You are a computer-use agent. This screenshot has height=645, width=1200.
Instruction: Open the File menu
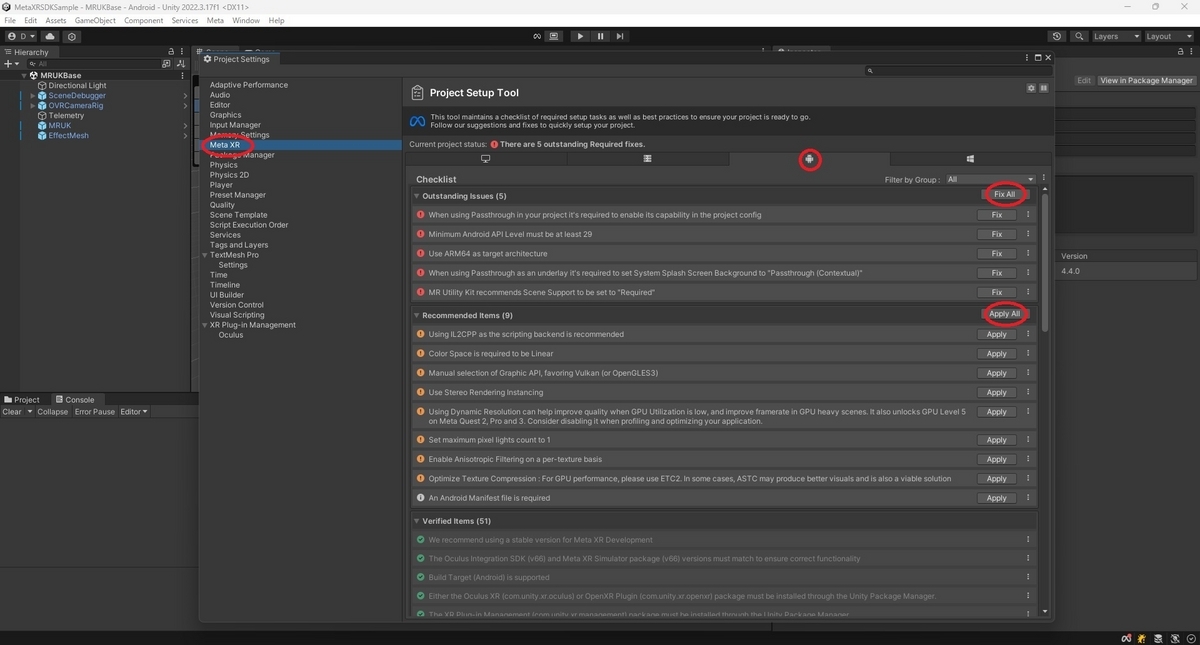click(x=10, y=20)
